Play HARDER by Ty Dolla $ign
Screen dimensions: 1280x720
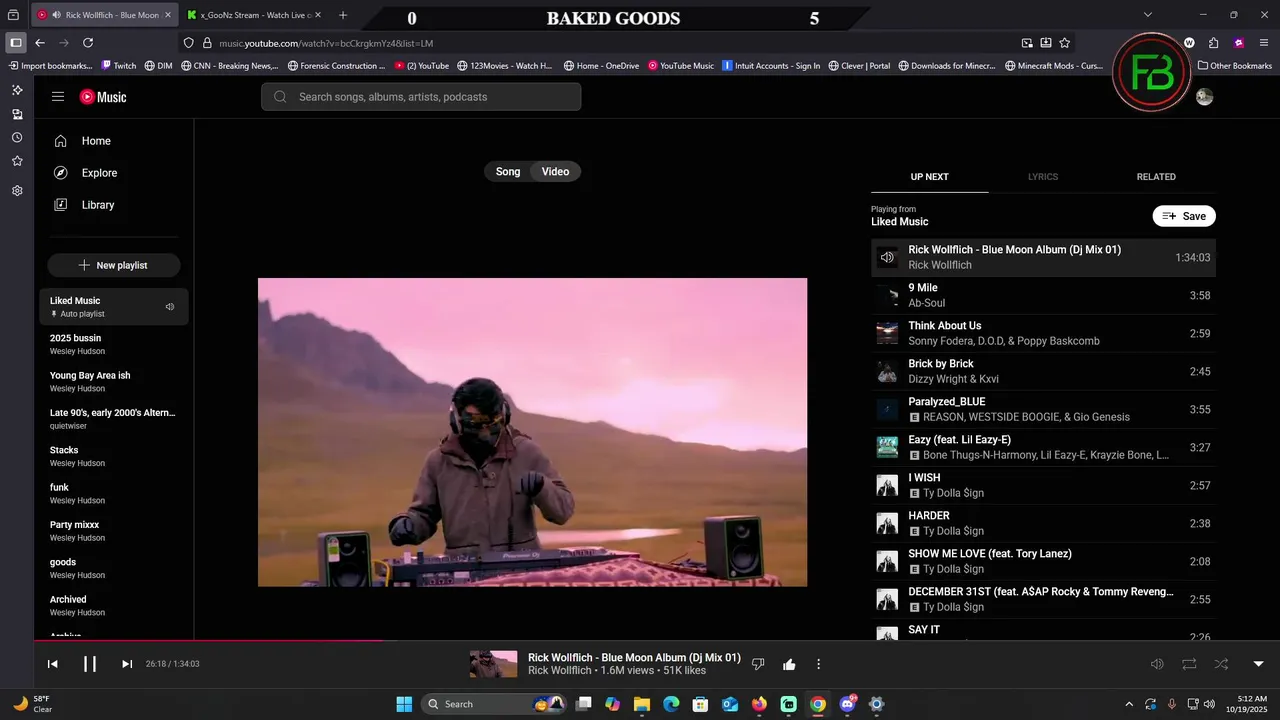(x=1043, y=523)
